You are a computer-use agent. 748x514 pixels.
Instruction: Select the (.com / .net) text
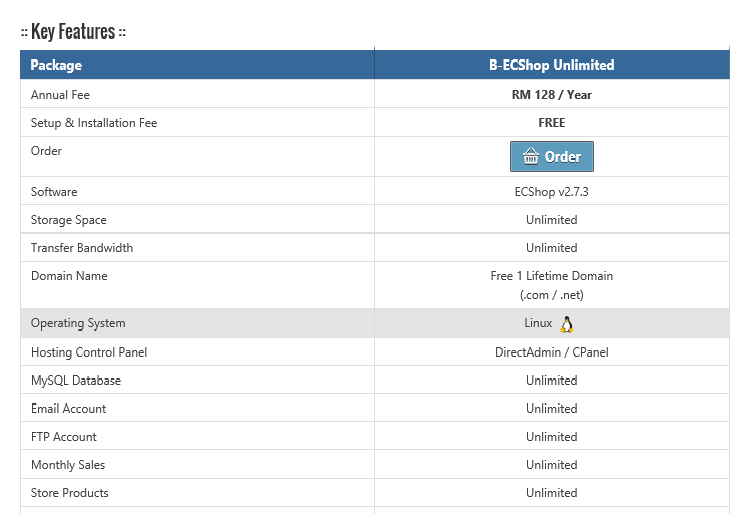click(551, 295)
